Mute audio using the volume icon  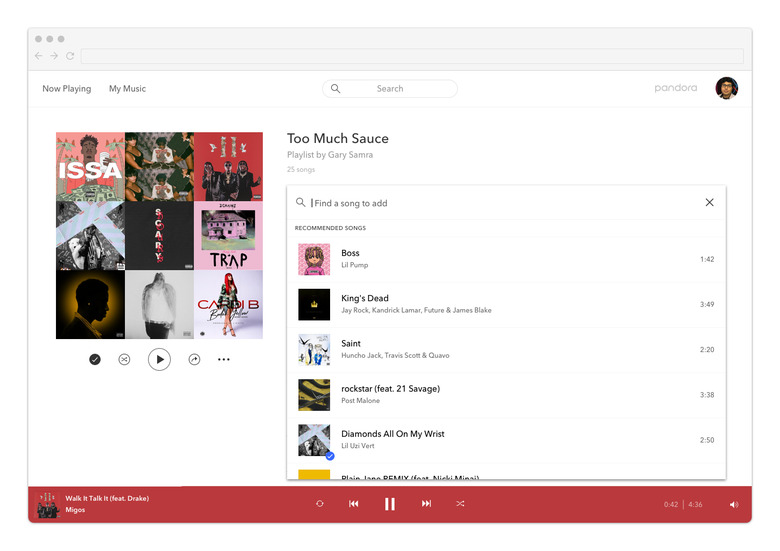(x=733, y=504)
